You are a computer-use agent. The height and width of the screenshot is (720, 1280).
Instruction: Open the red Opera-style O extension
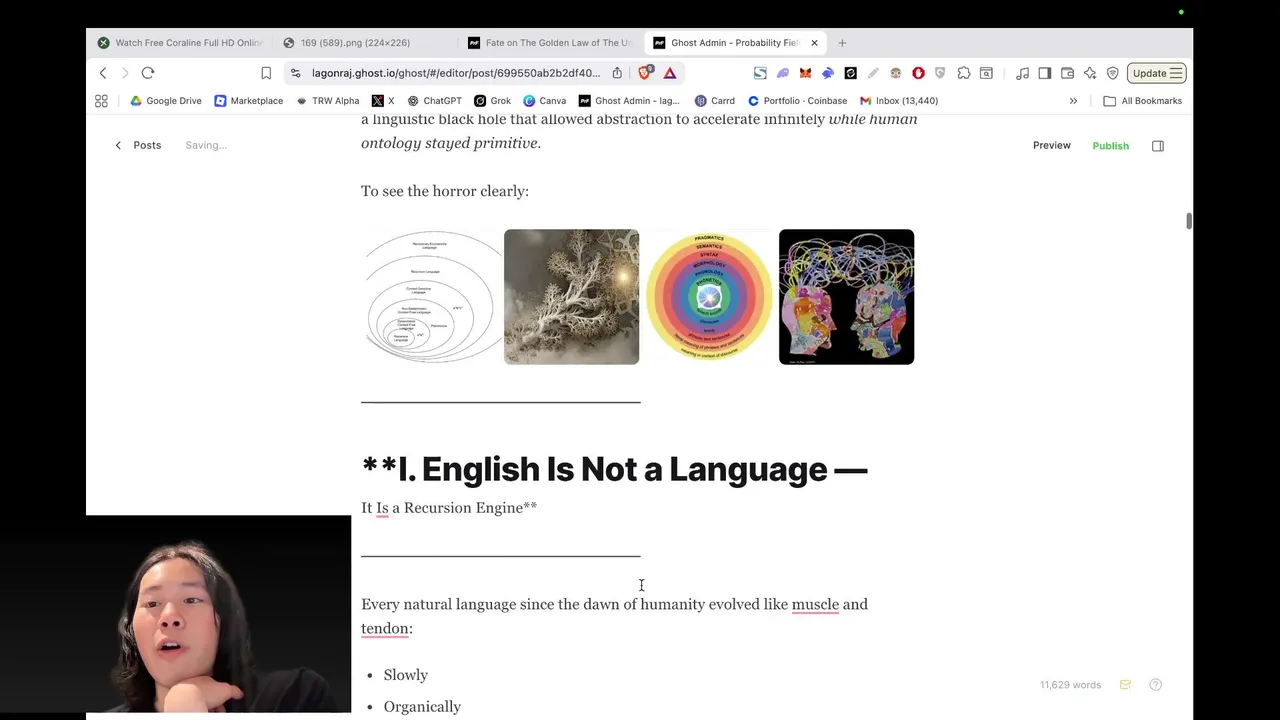click(x=918, y=73)
